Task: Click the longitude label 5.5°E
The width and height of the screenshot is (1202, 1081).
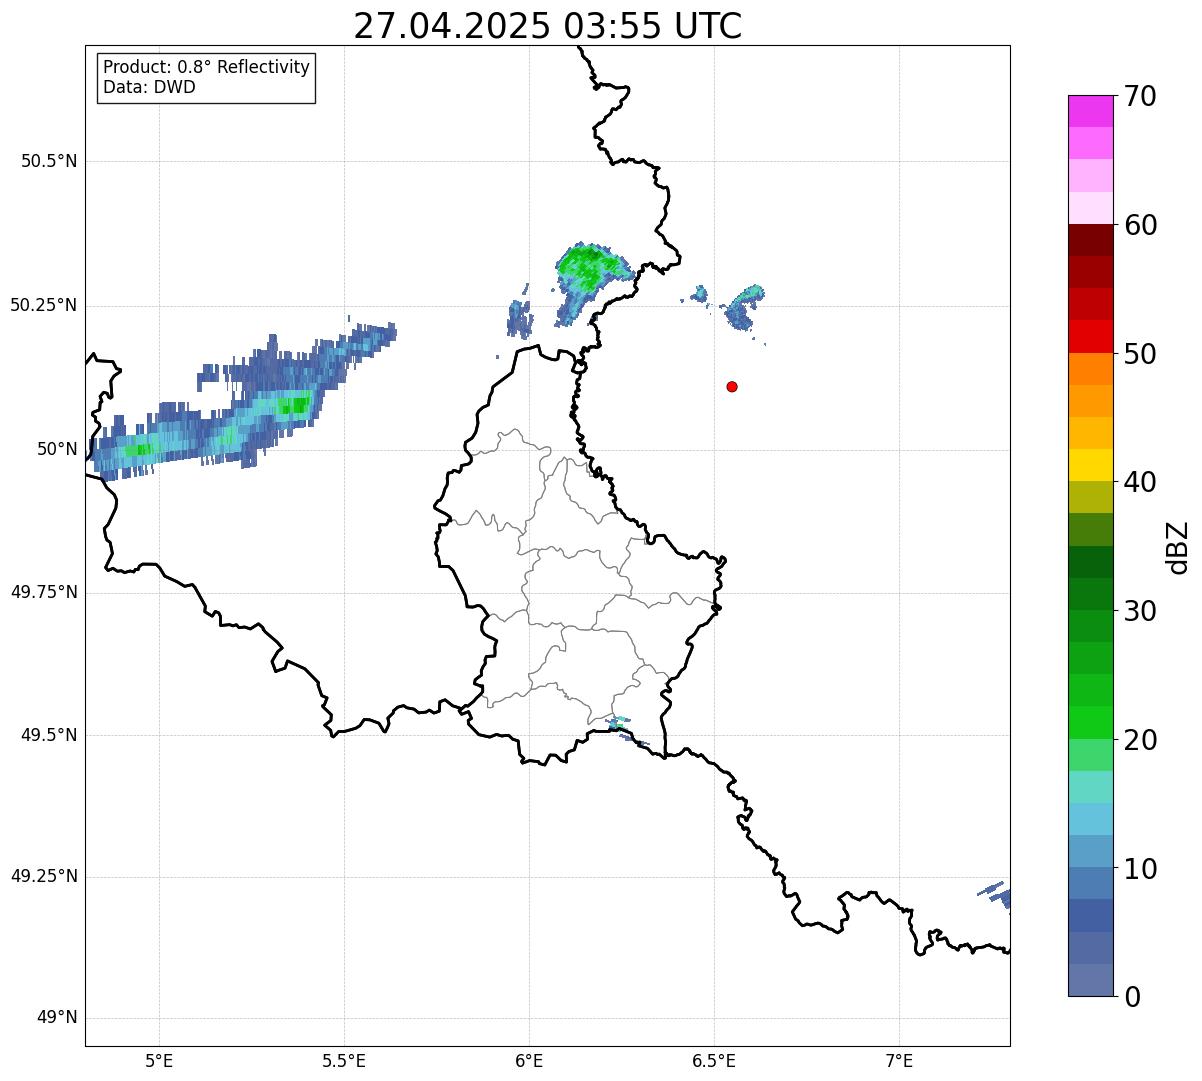Action: 344,1060
